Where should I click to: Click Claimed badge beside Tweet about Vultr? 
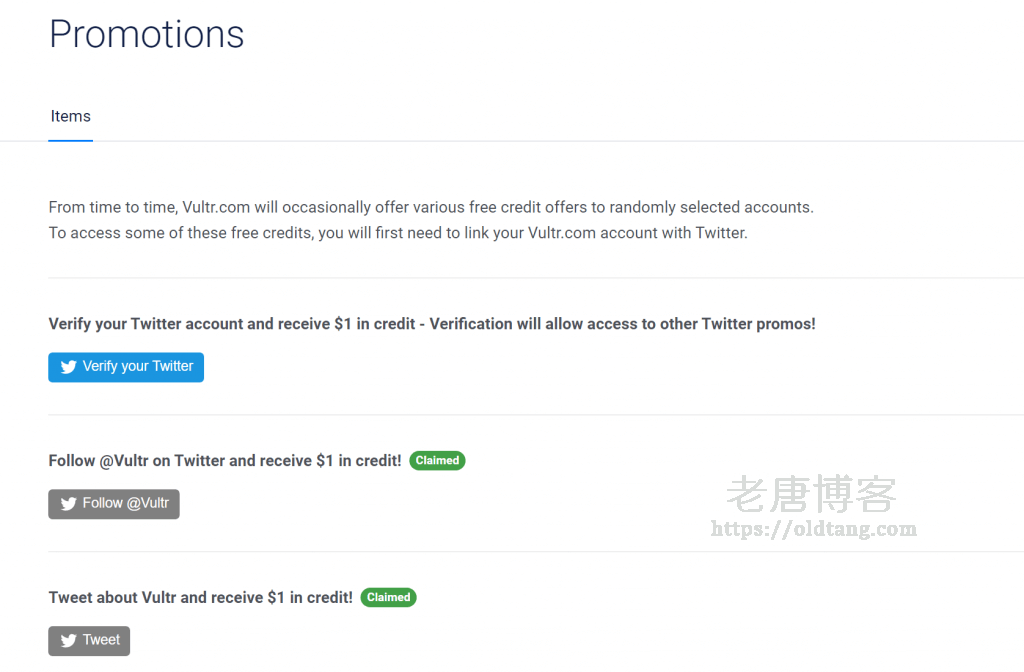[389, 598]
